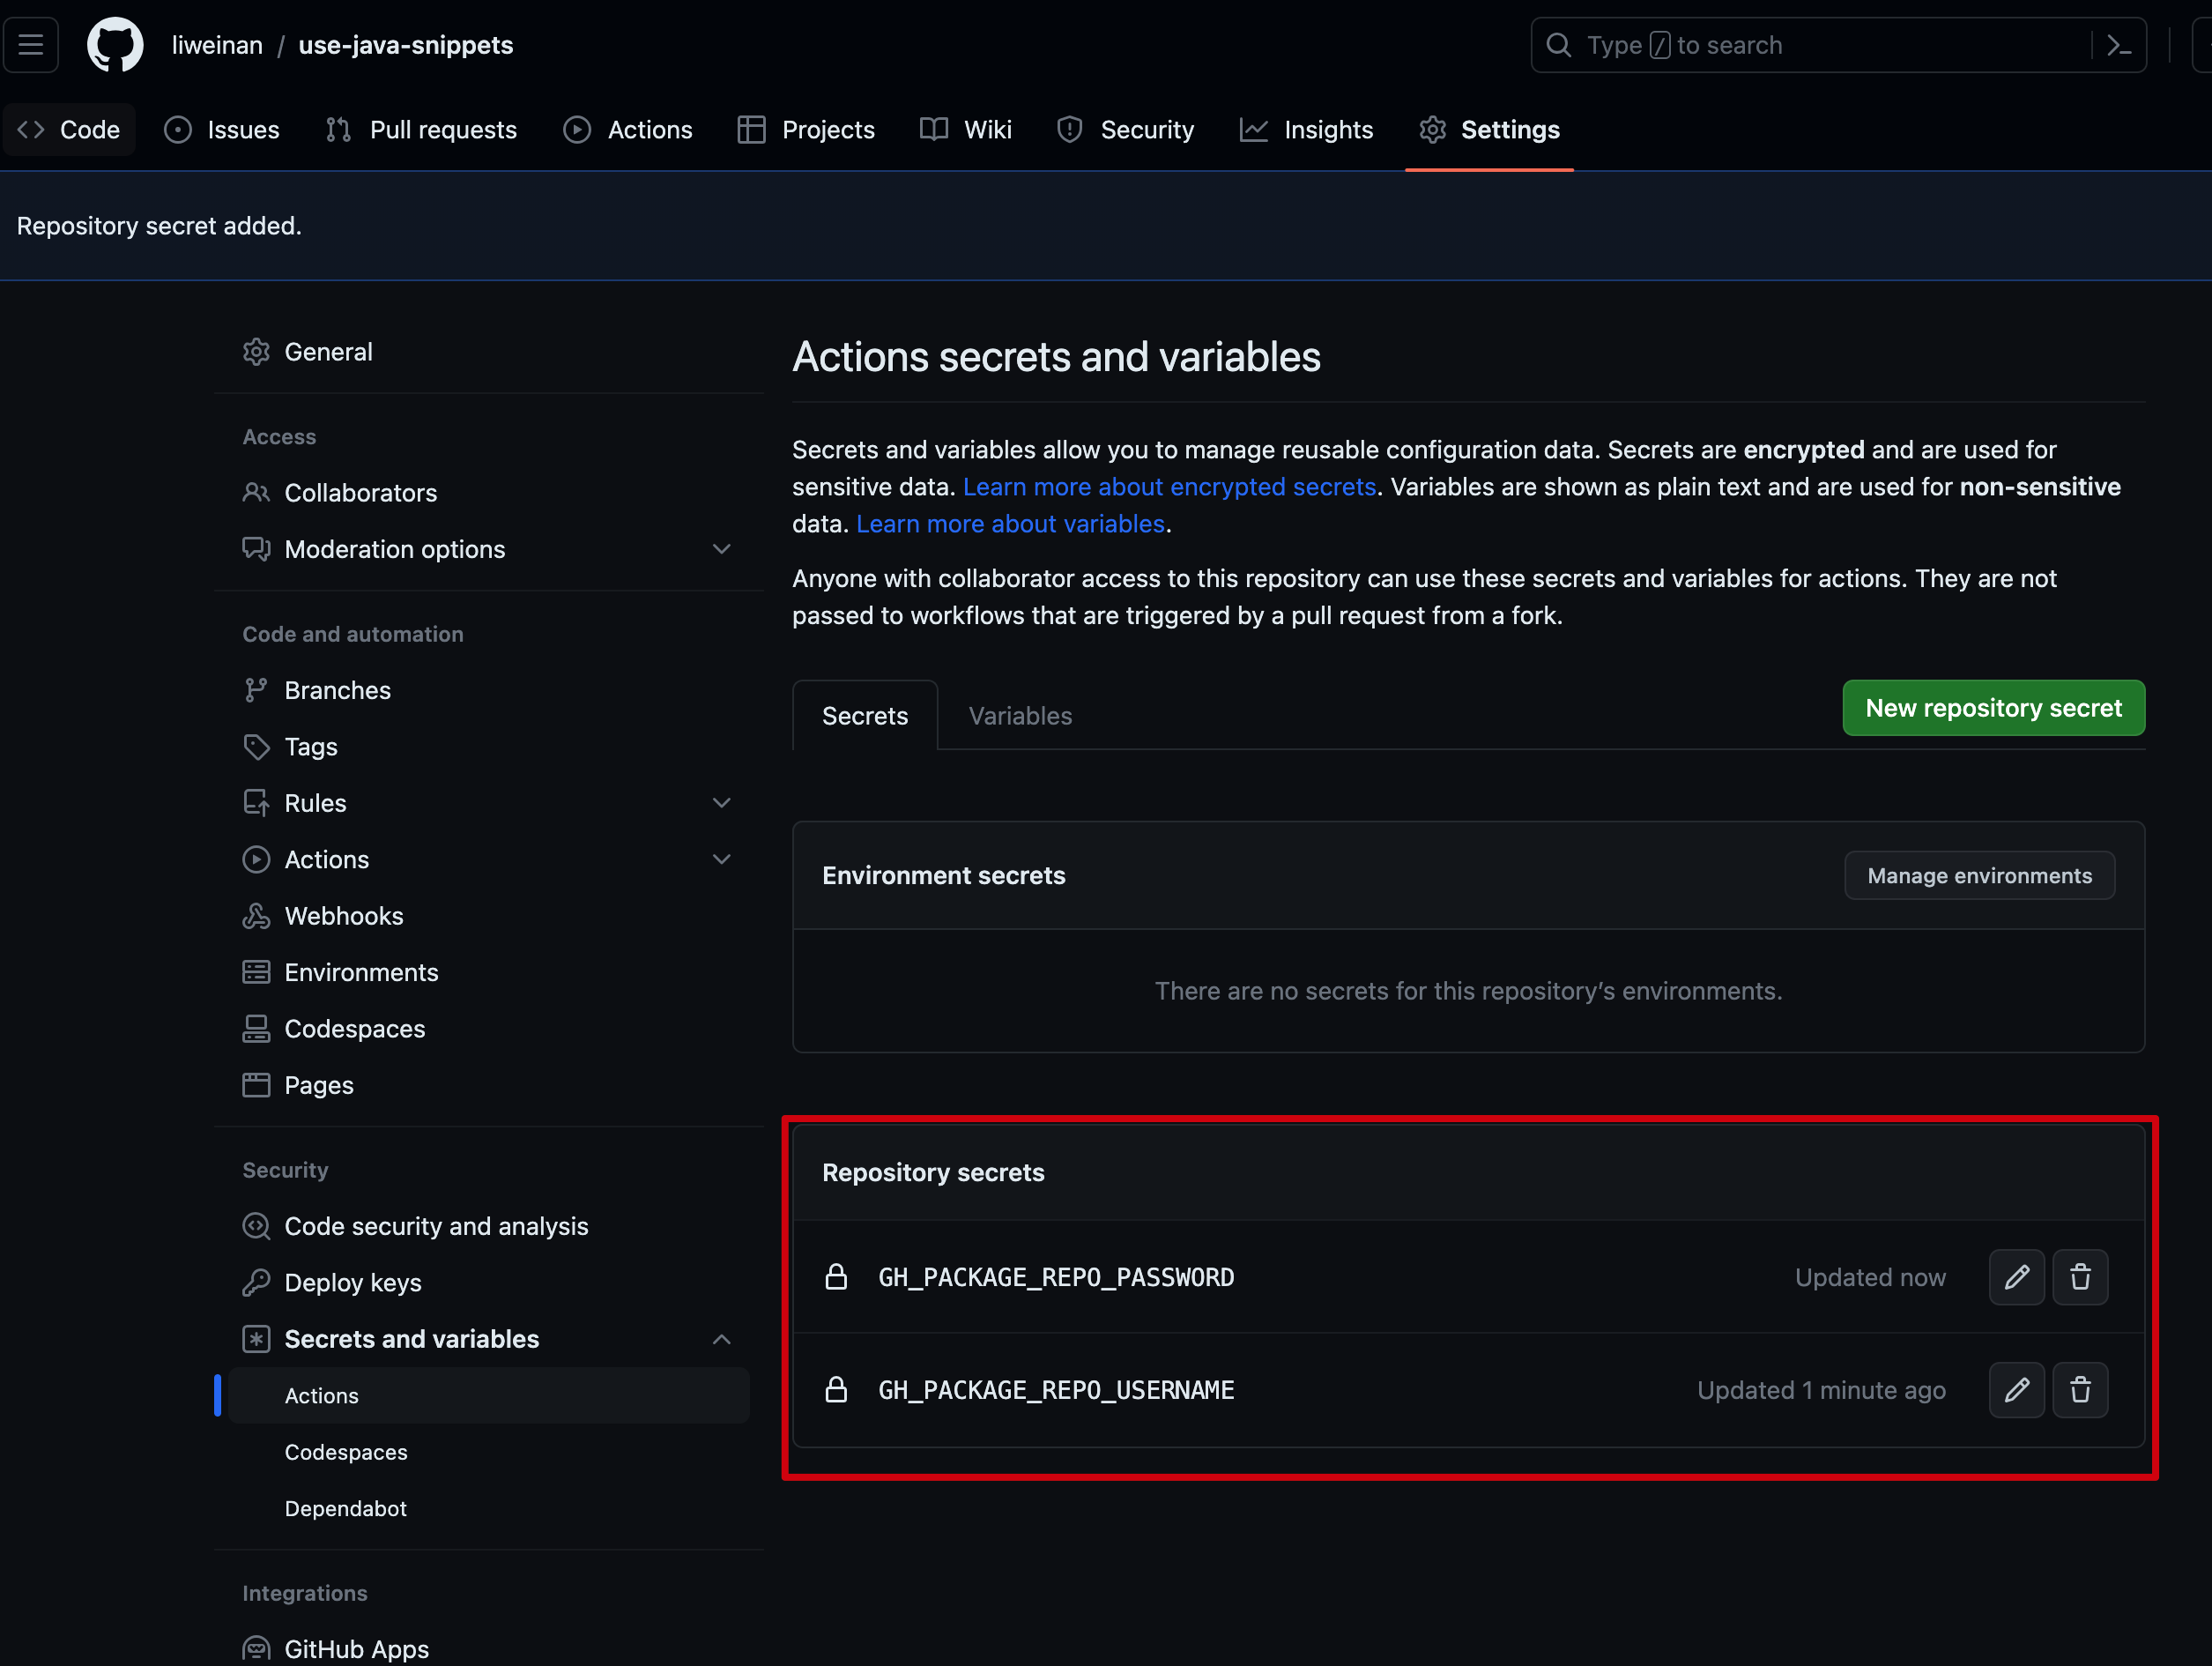
Task: Expand the Actions sidebar section
Action: [x=721, y=860]
